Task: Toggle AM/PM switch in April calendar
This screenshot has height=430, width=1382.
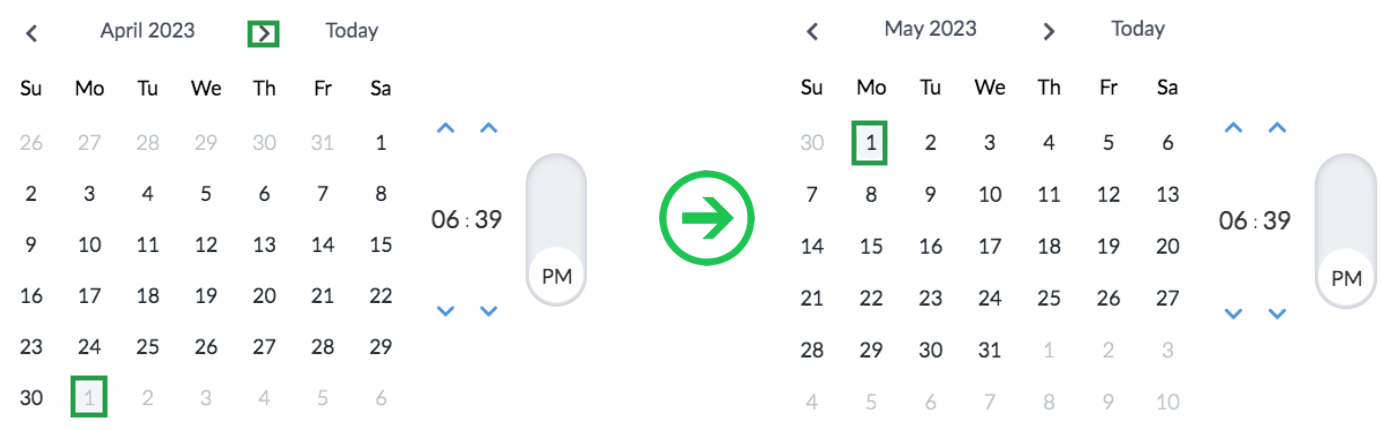Action: (x=556, y=229)
